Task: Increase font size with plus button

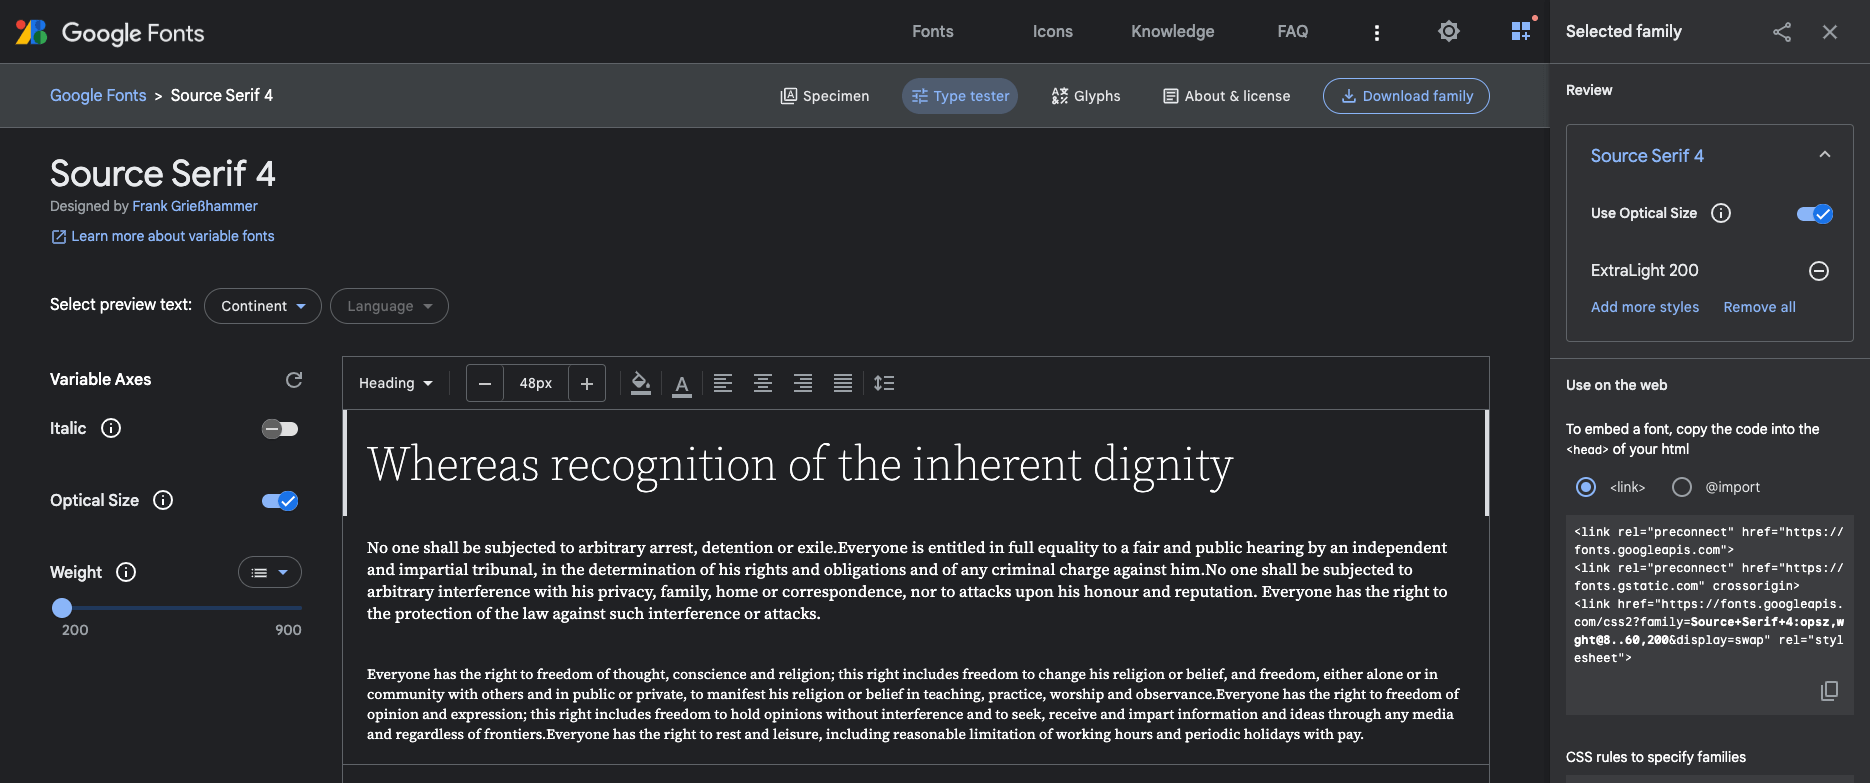Action: (x=587, y=383)
